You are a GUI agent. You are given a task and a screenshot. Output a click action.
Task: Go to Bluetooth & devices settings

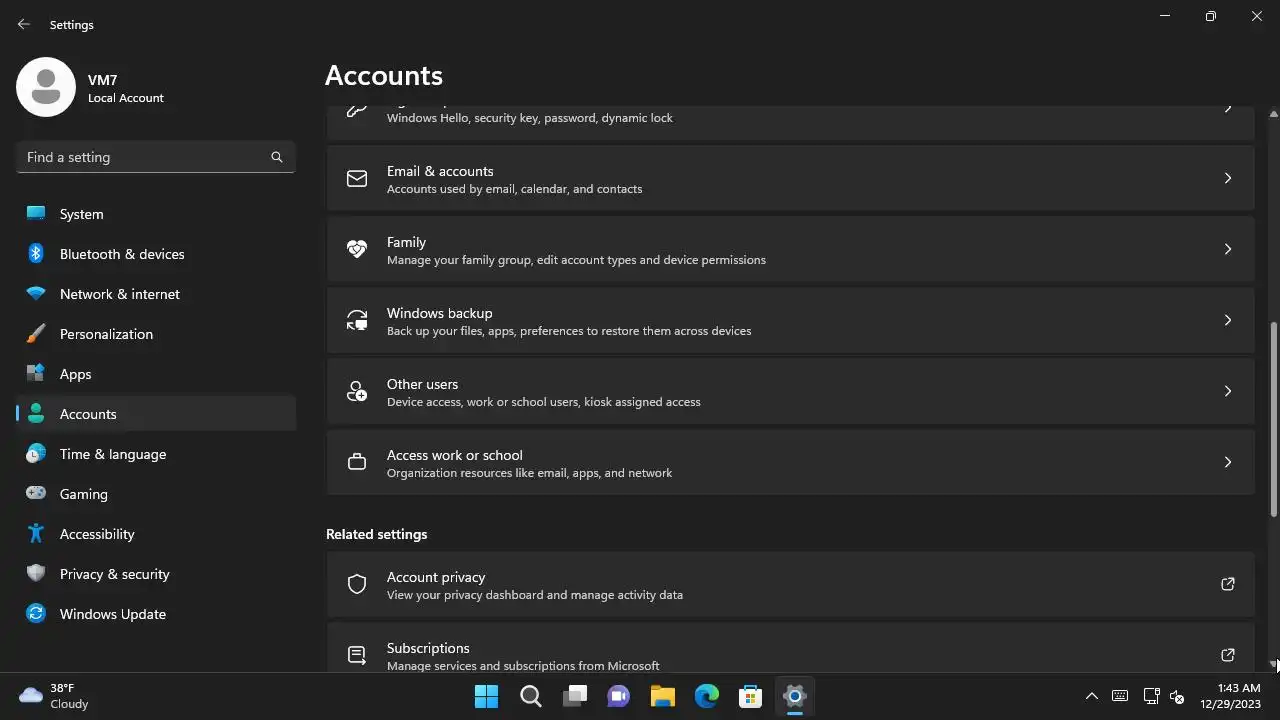click(156, 254)
